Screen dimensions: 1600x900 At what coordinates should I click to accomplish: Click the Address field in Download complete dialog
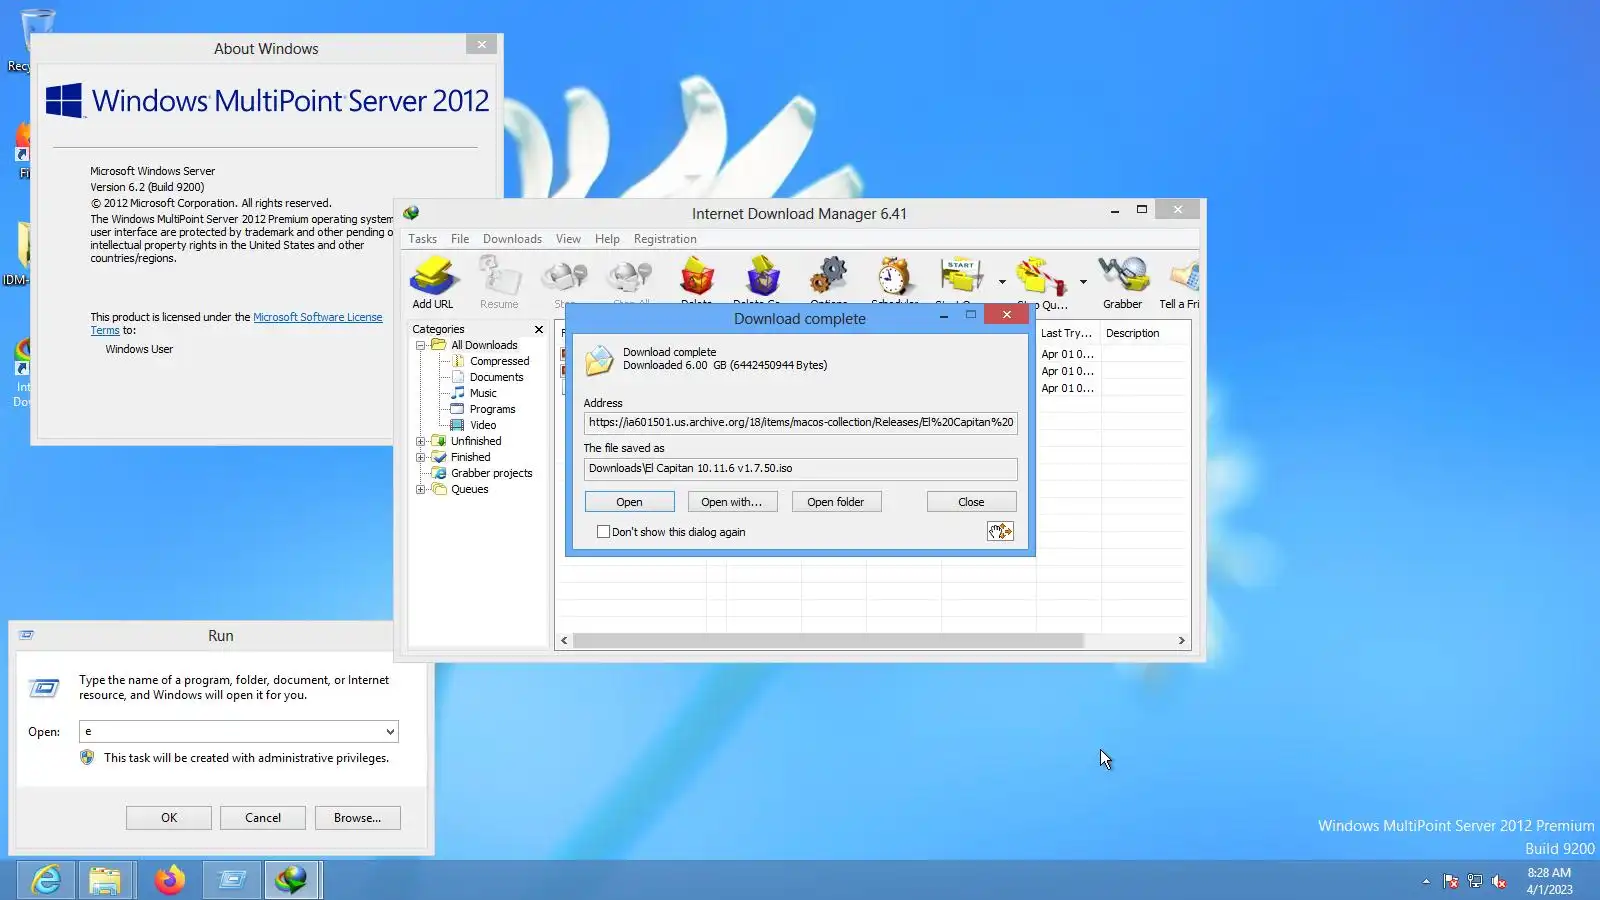click(x=801, y=422)
